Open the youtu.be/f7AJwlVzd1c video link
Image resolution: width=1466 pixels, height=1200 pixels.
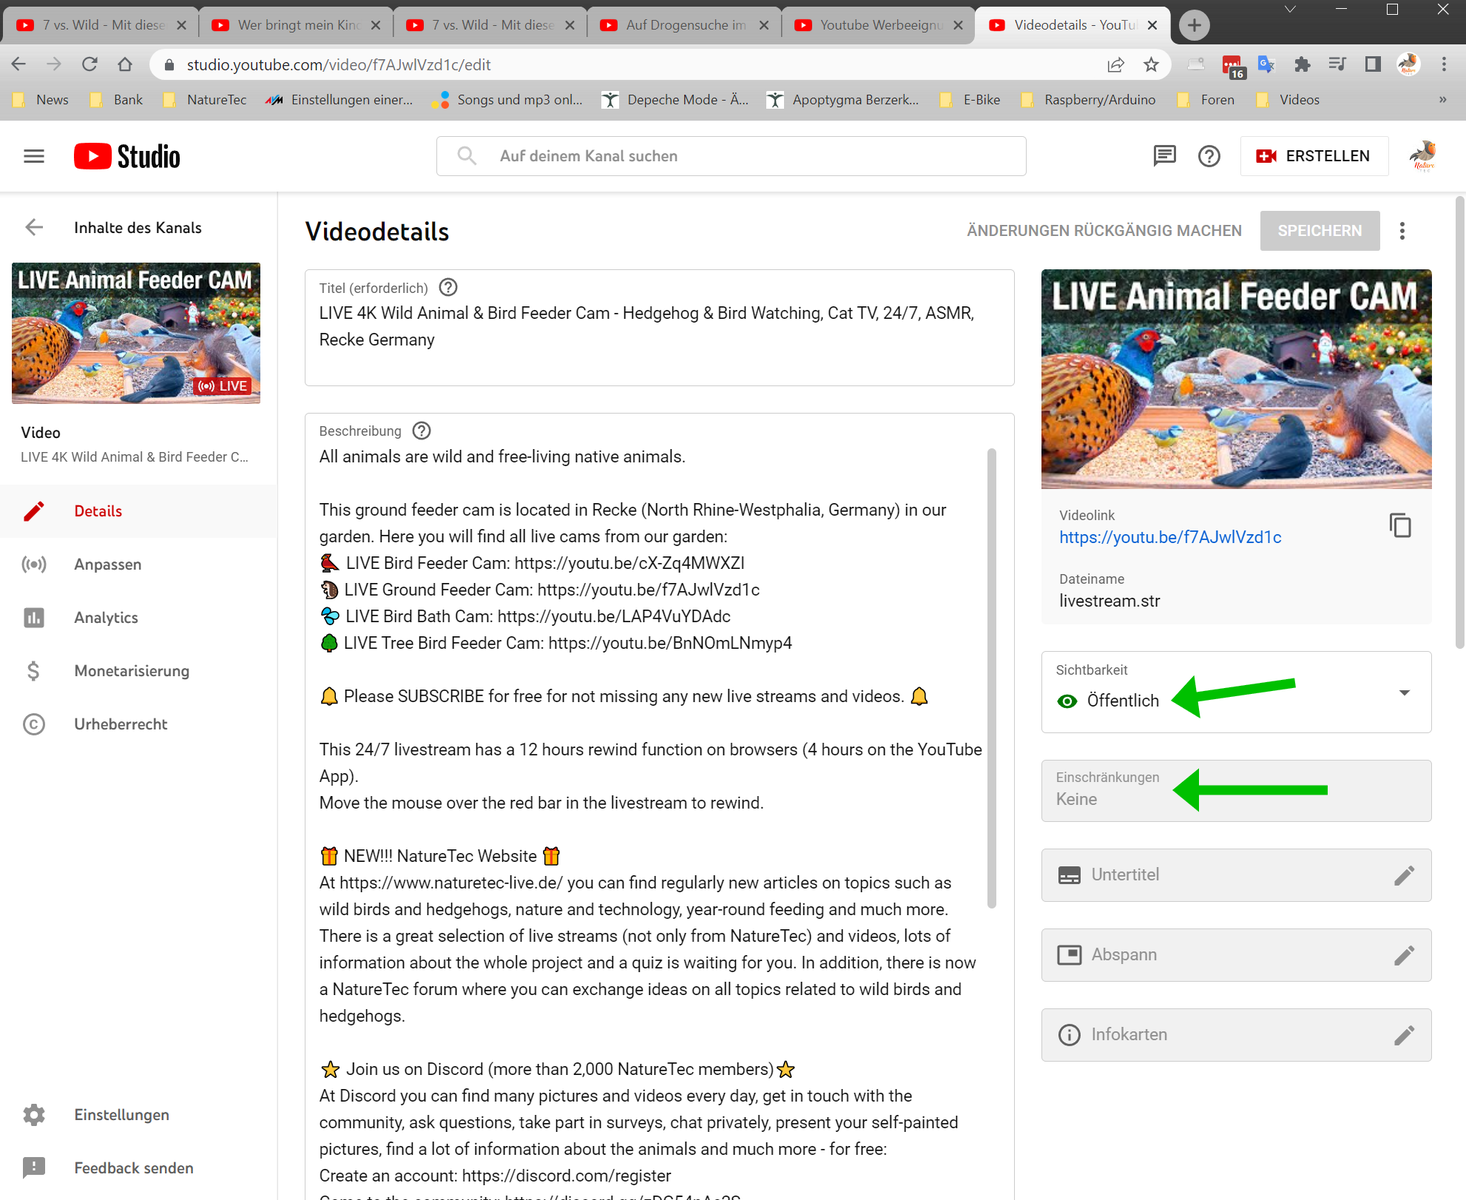point(1170,538)
